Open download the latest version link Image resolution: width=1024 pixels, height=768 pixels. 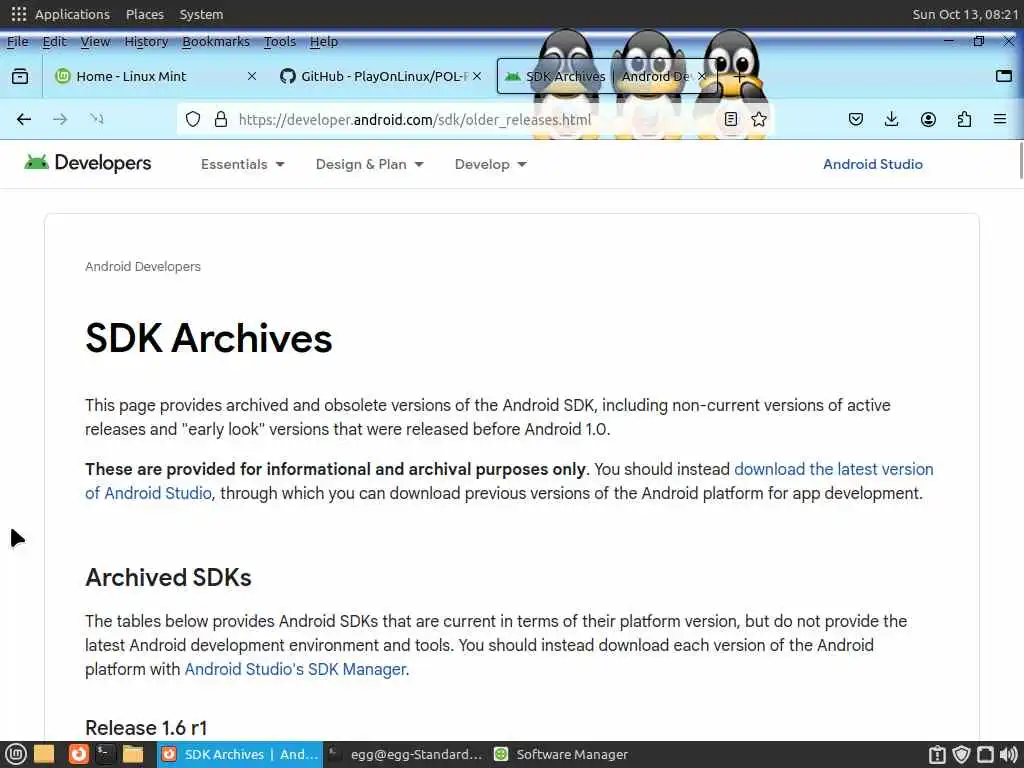[833, 470]
